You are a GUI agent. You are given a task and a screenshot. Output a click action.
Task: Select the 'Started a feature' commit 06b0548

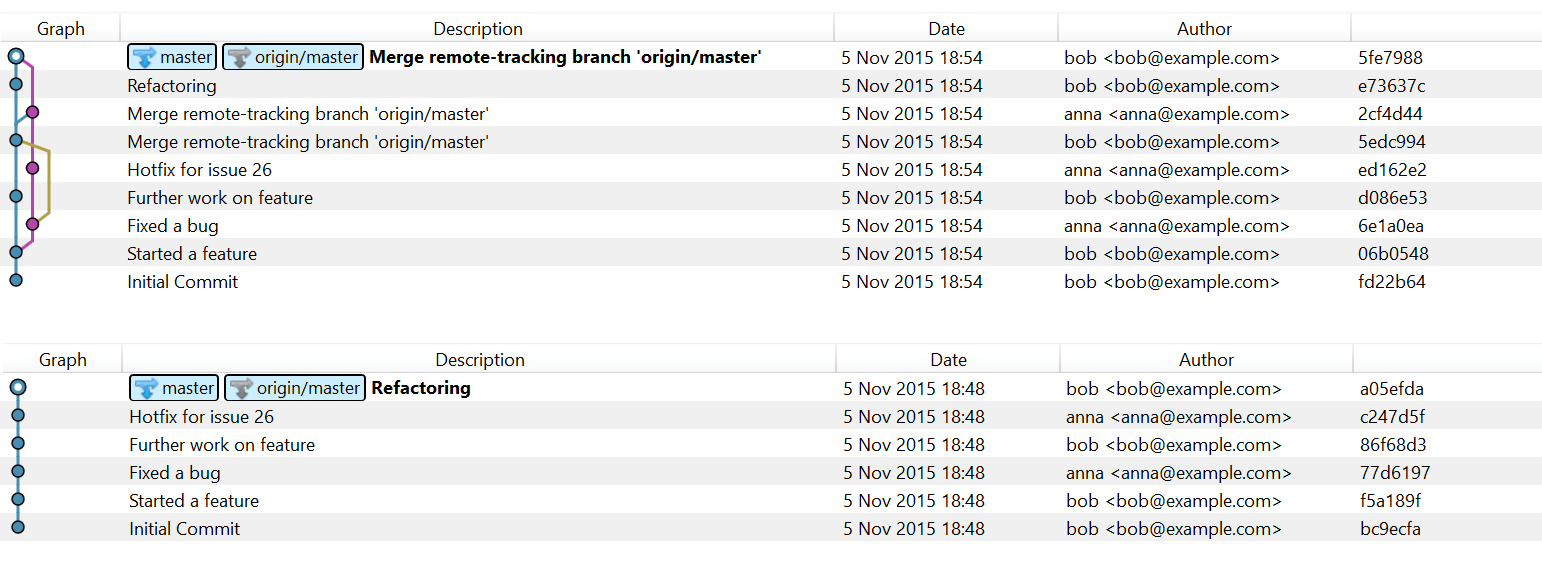[x=192, y=254]
